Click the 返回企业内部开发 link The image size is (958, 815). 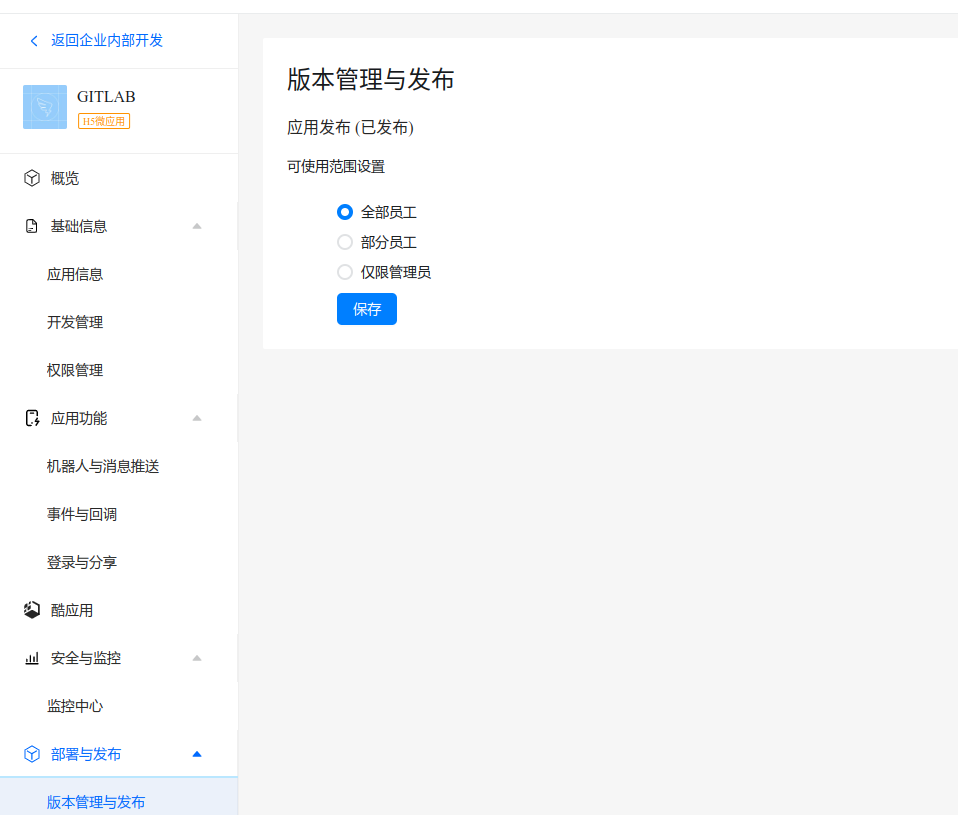pos(107,41)
